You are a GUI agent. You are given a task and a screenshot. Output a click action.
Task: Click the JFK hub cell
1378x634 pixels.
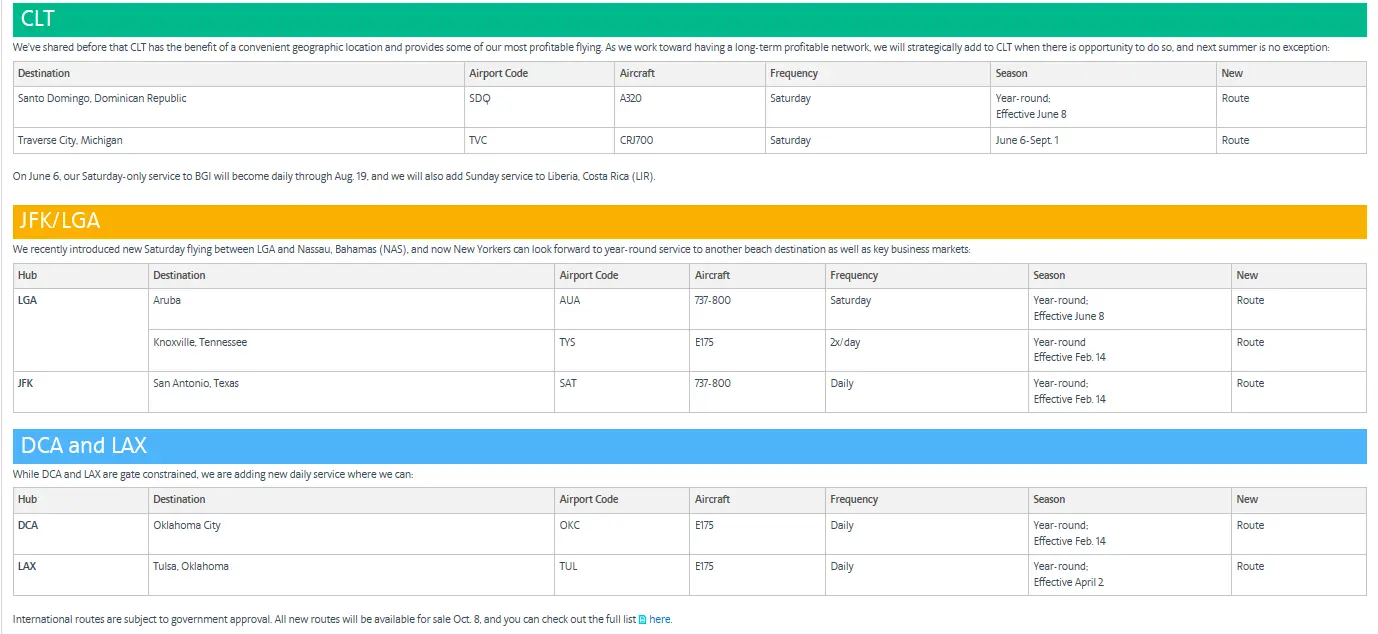coord(26,384)
